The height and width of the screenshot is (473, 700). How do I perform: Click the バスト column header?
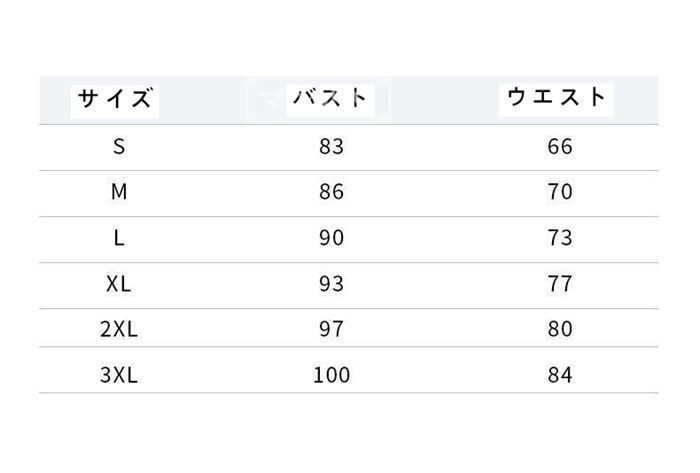[x=330, y=99]
